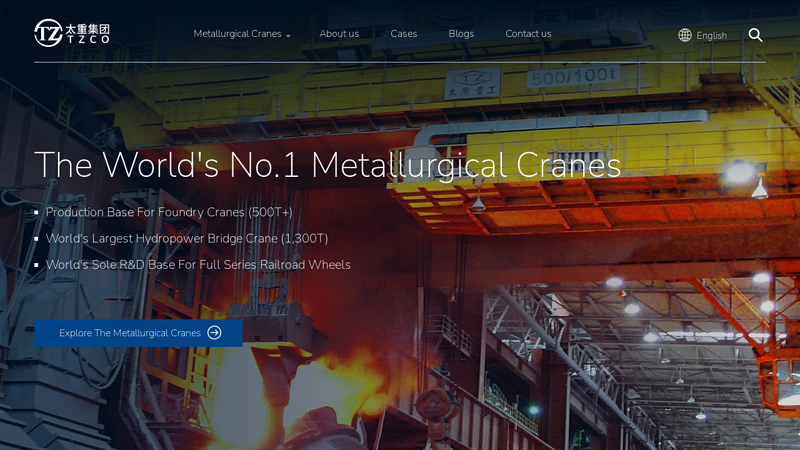The image size is (800, 450).
Task: Open the Metallurgical Cranes menu
Action: pos(237,34)
